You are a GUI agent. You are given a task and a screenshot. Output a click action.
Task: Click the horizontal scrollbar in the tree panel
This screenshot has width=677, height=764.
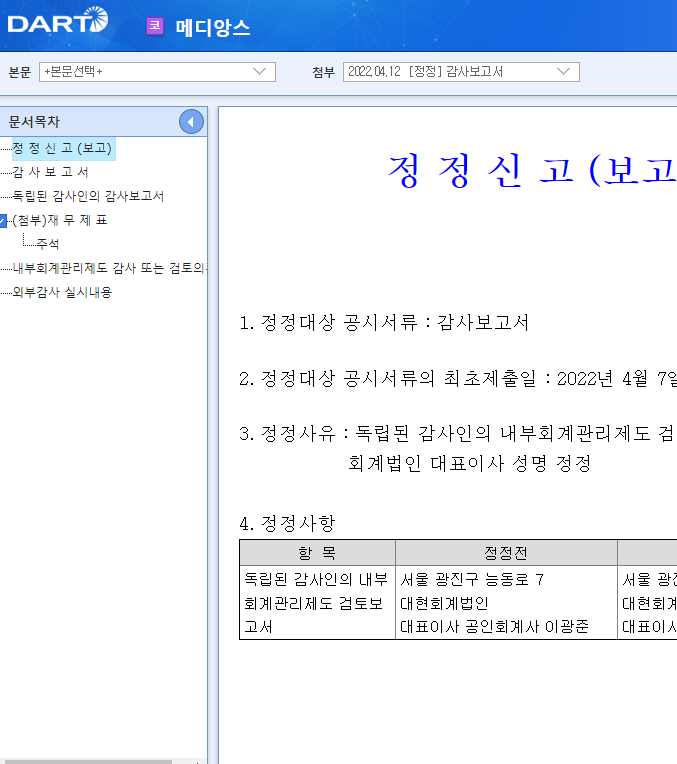tap(86, 761)
